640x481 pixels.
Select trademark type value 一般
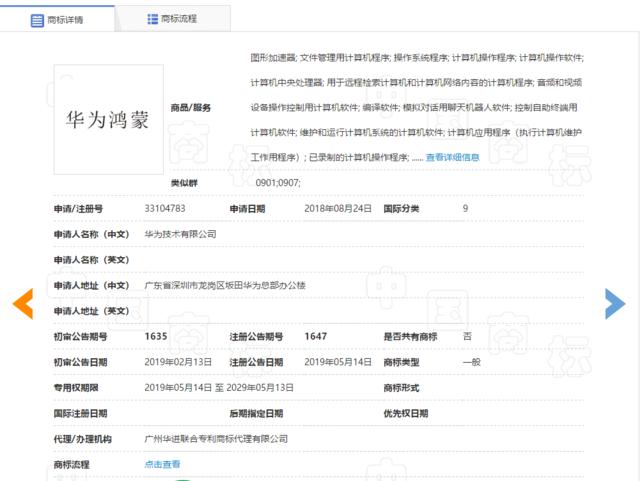click(471, 362)
